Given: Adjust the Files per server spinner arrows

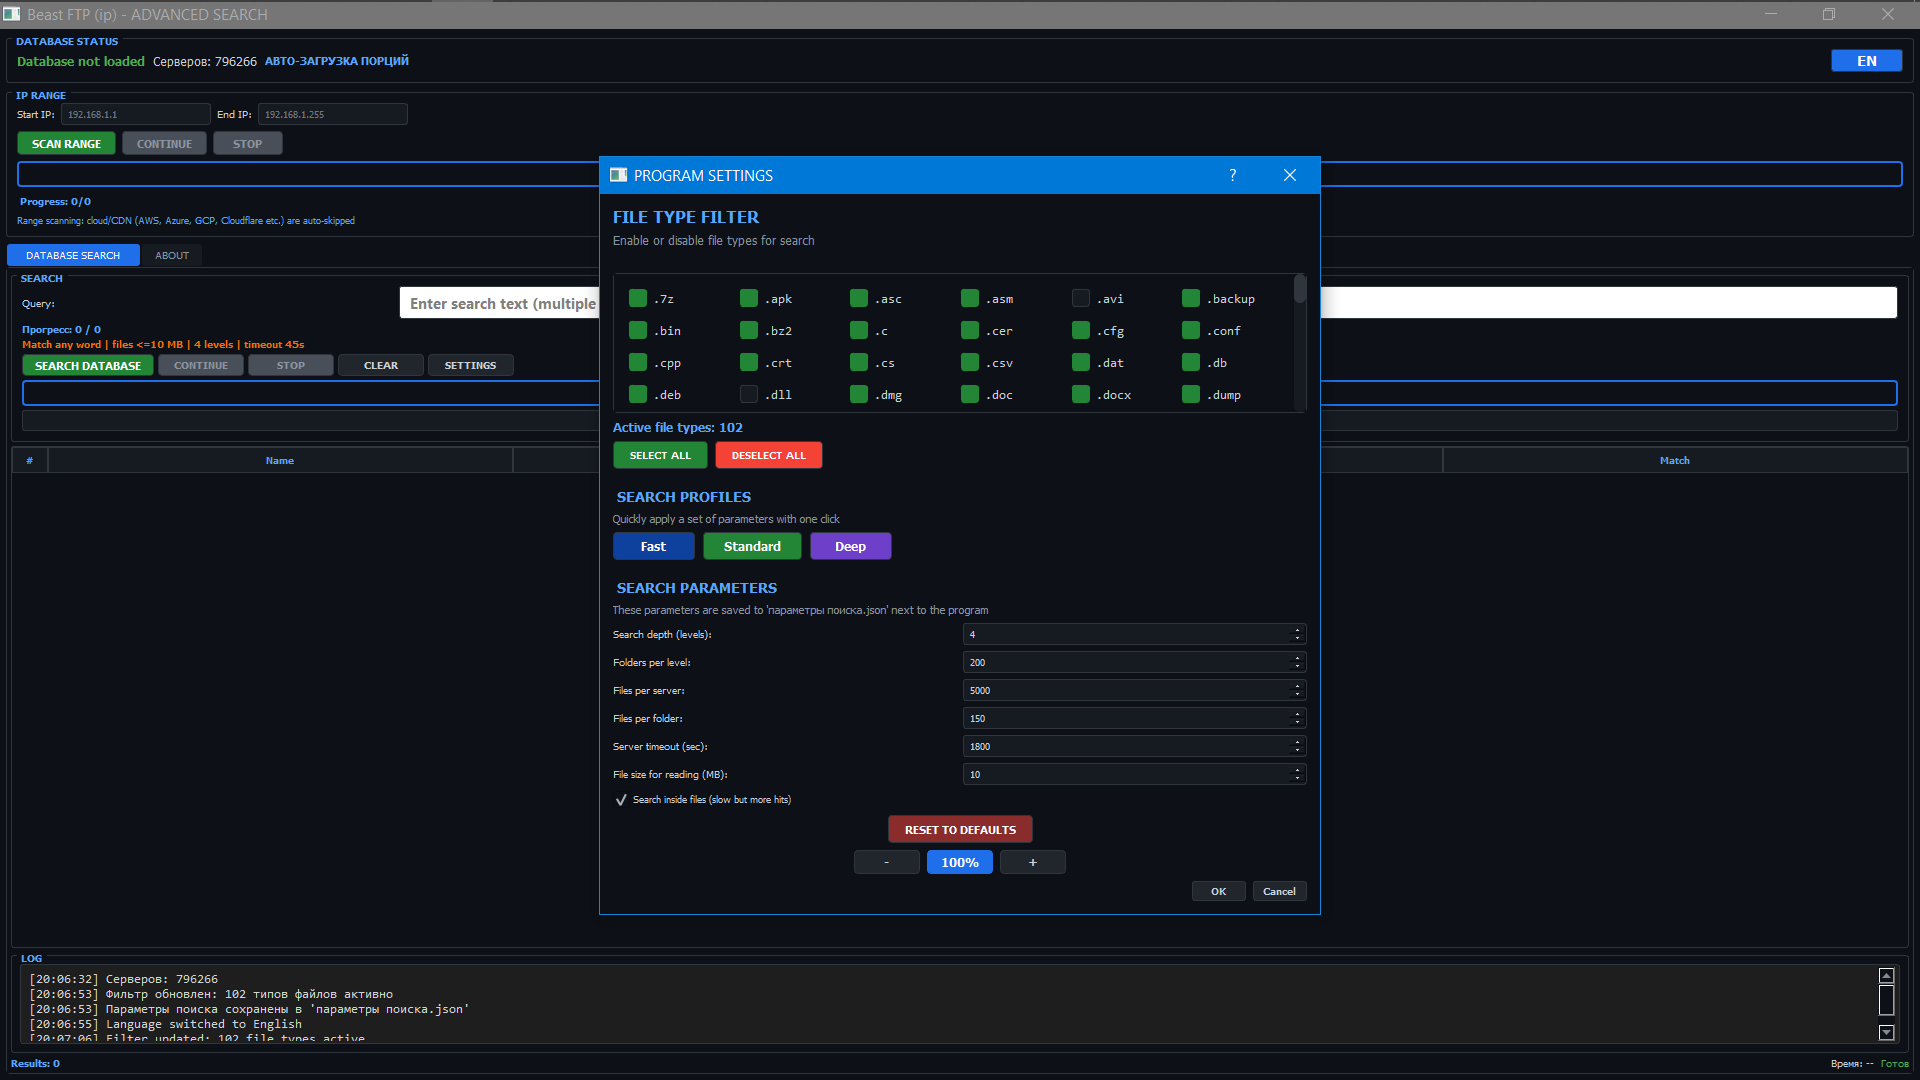Looking at the screenshot, I should click(1297, 690).
